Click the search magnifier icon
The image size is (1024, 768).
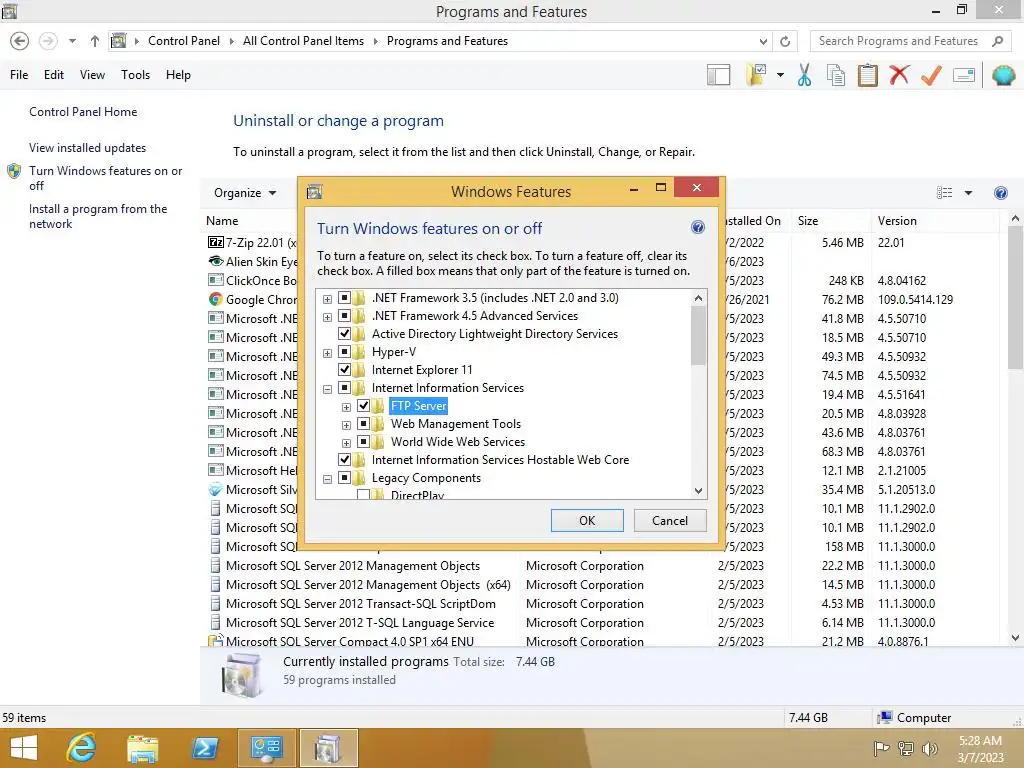[997, 41]
